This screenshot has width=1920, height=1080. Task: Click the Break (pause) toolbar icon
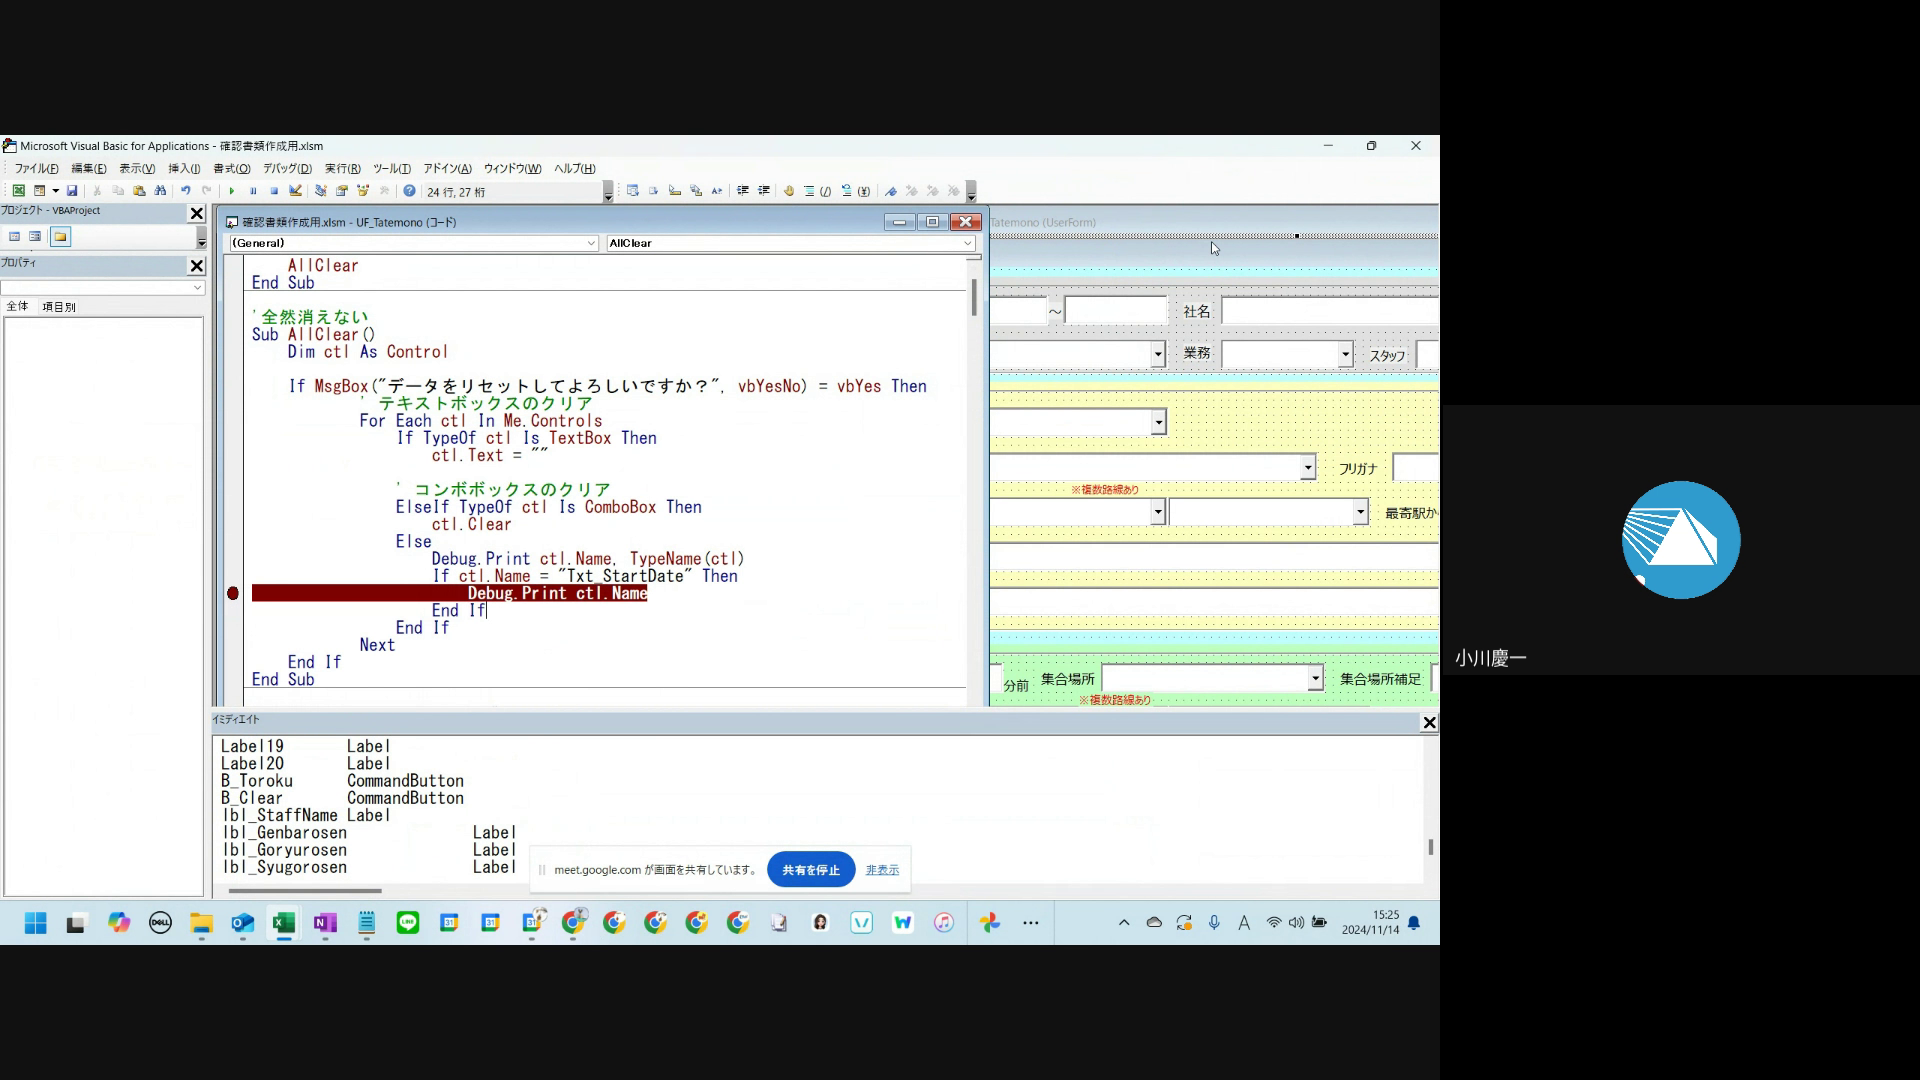coord(253,191)
